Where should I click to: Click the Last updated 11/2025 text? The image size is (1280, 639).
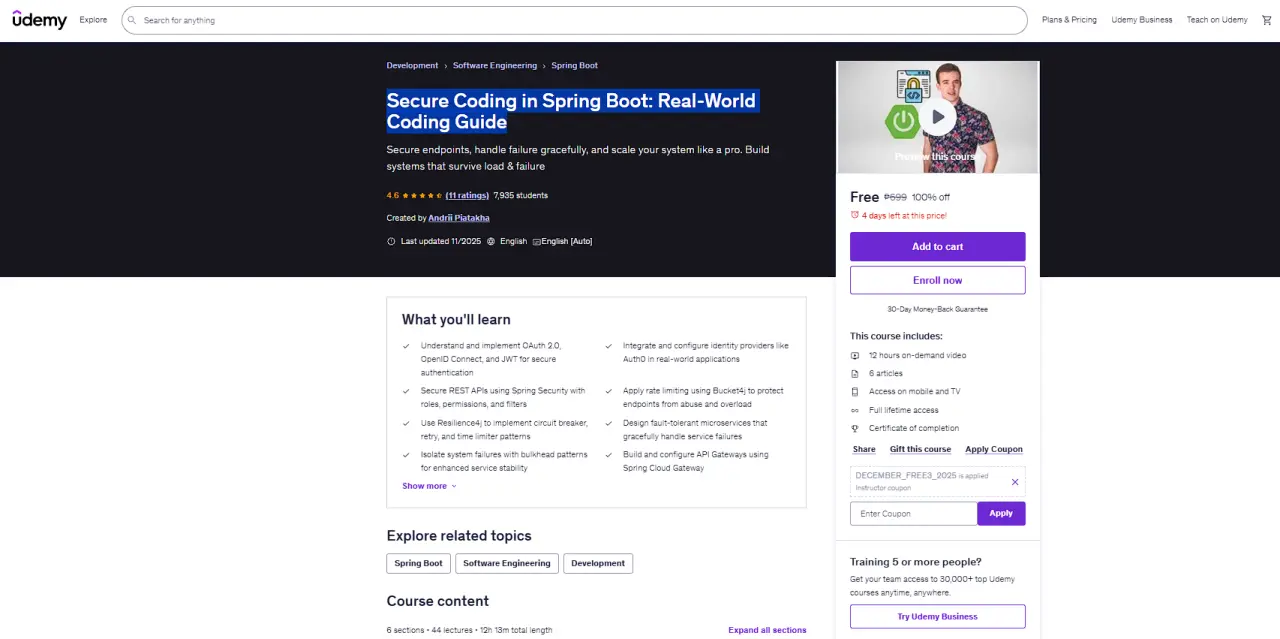[x=441, y=241]
